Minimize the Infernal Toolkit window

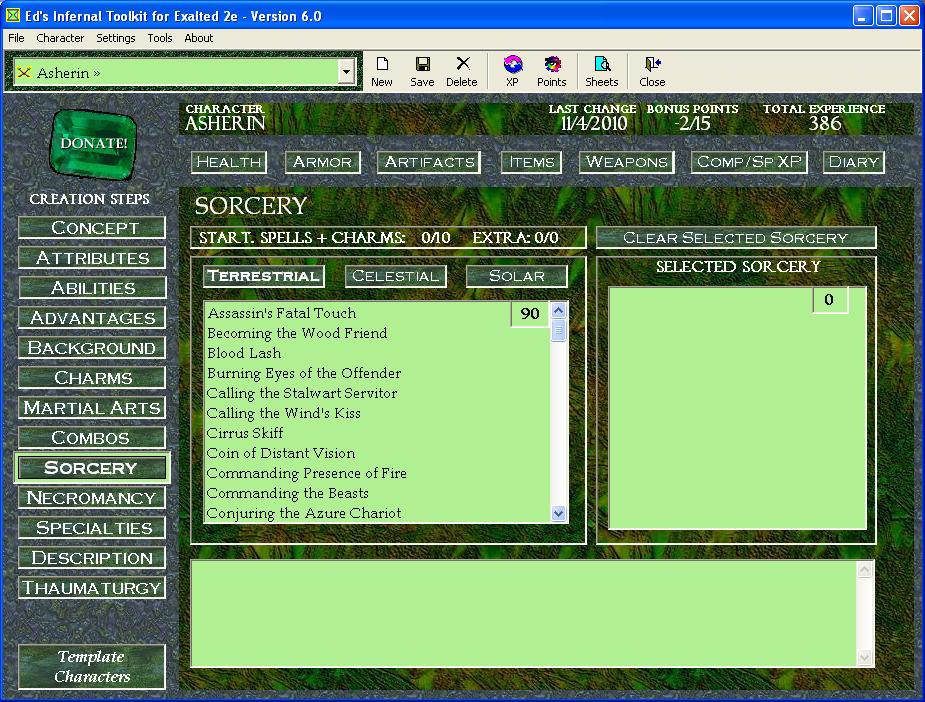coord(863,16)
